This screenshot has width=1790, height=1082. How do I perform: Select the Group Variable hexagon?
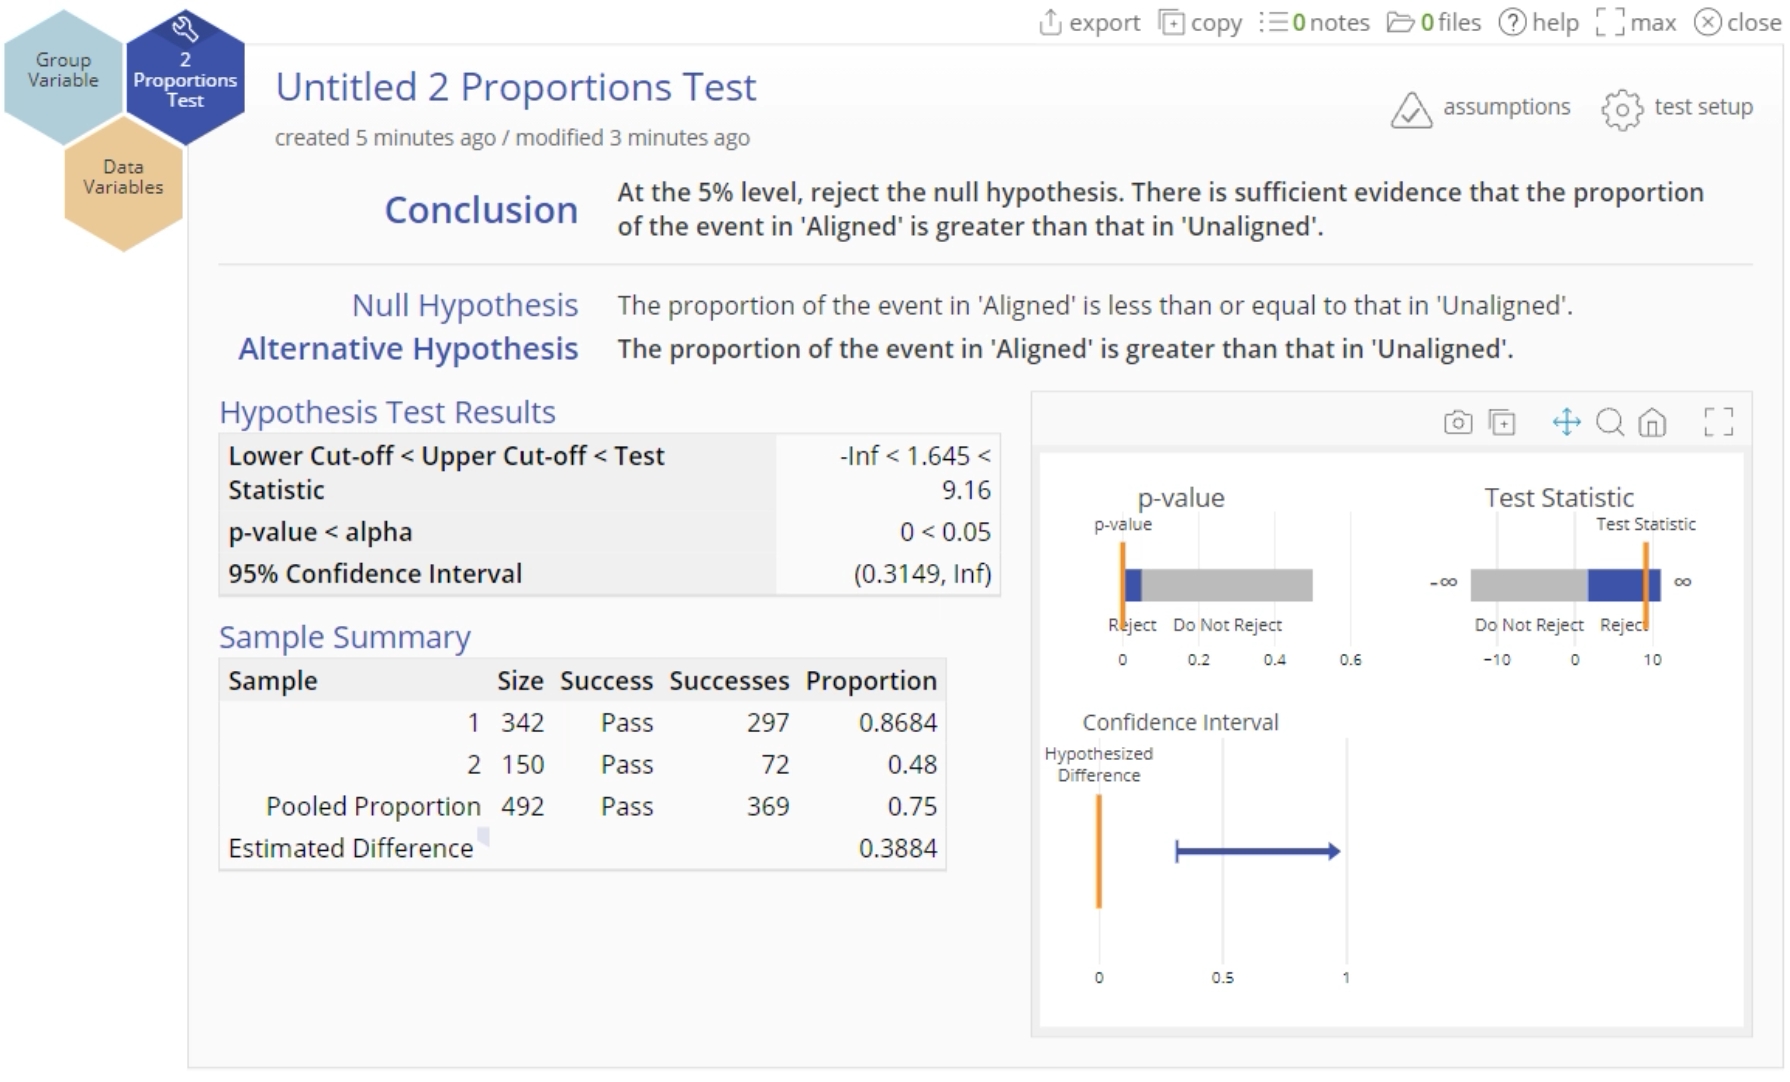click(63, 72)
